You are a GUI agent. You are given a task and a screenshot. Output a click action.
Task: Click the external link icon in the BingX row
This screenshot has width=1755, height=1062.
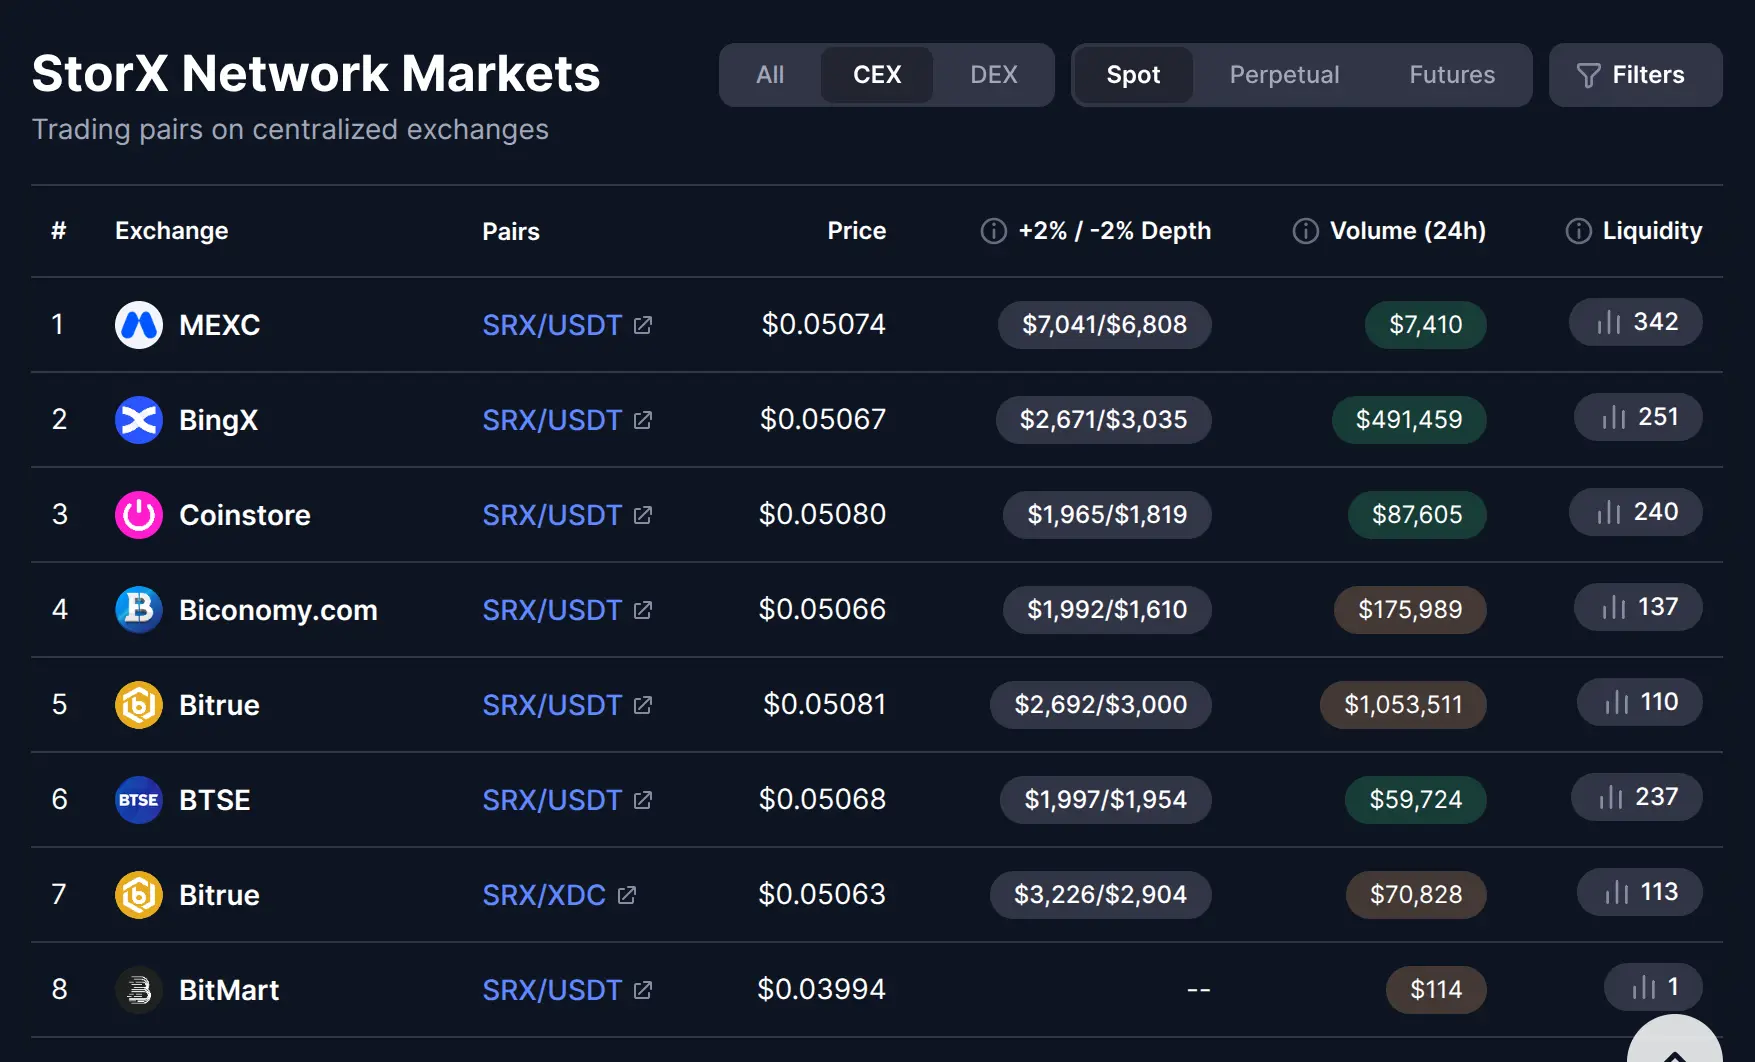643,420
